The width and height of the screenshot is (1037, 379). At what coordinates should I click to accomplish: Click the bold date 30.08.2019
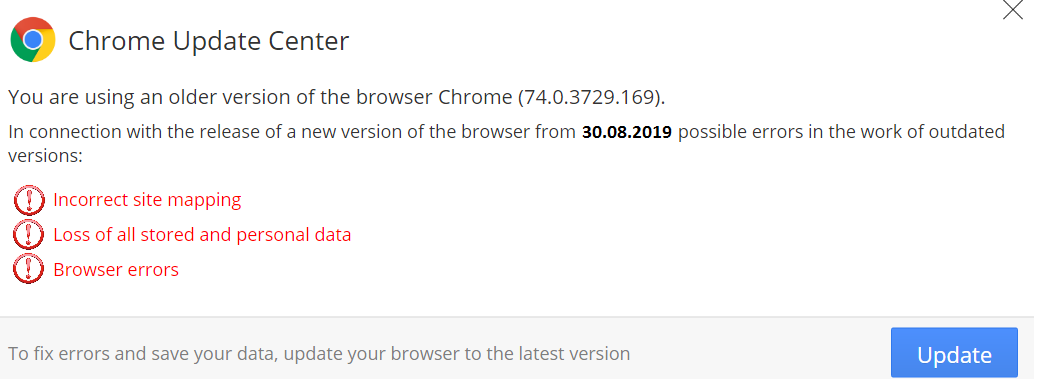pyautogui.click(x=627, y=132)
